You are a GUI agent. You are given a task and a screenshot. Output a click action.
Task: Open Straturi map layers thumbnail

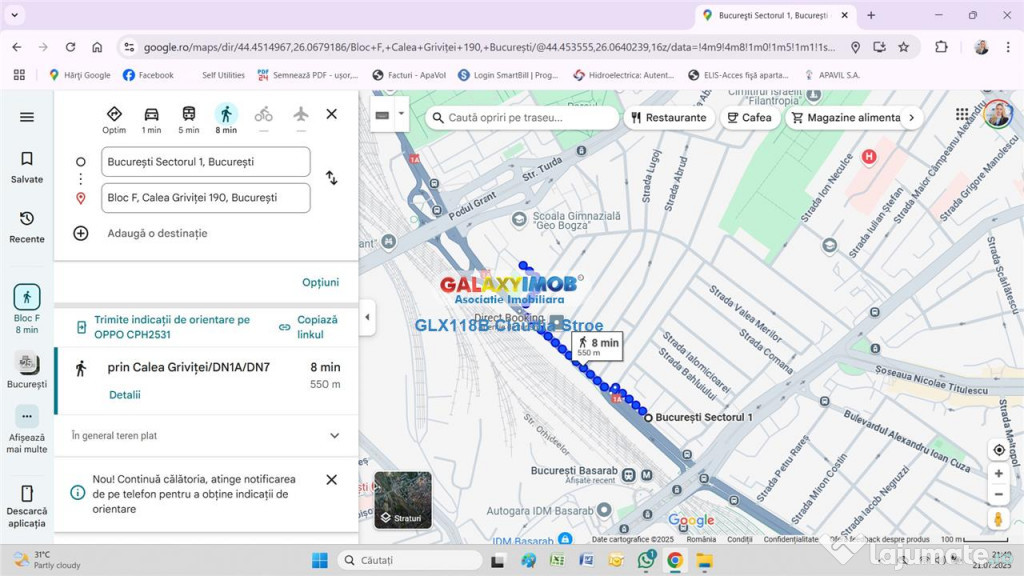(x=403, y=500)
